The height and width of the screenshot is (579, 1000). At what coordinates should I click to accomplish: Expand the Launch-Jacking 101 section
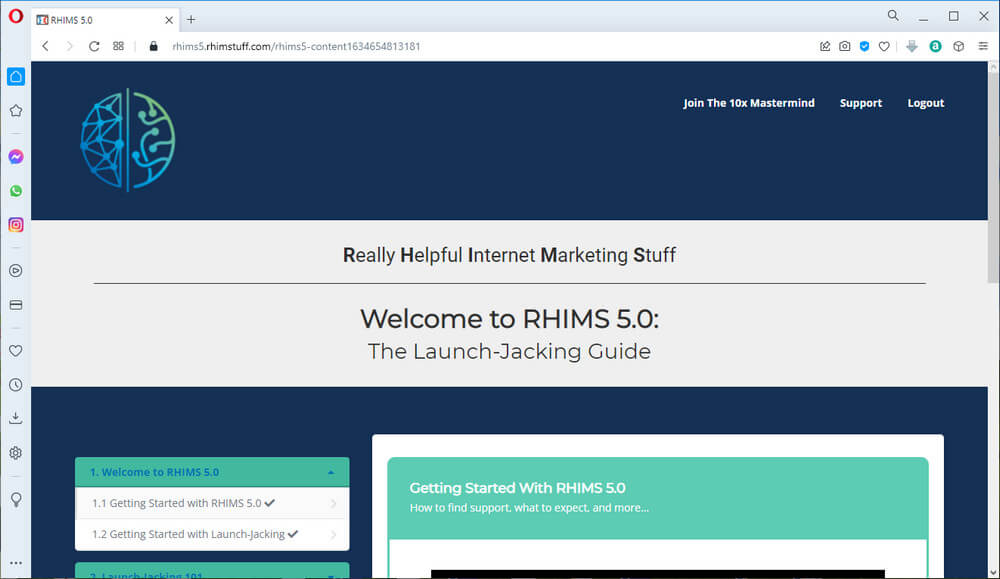pyautogui.click(x=212, y=571)
